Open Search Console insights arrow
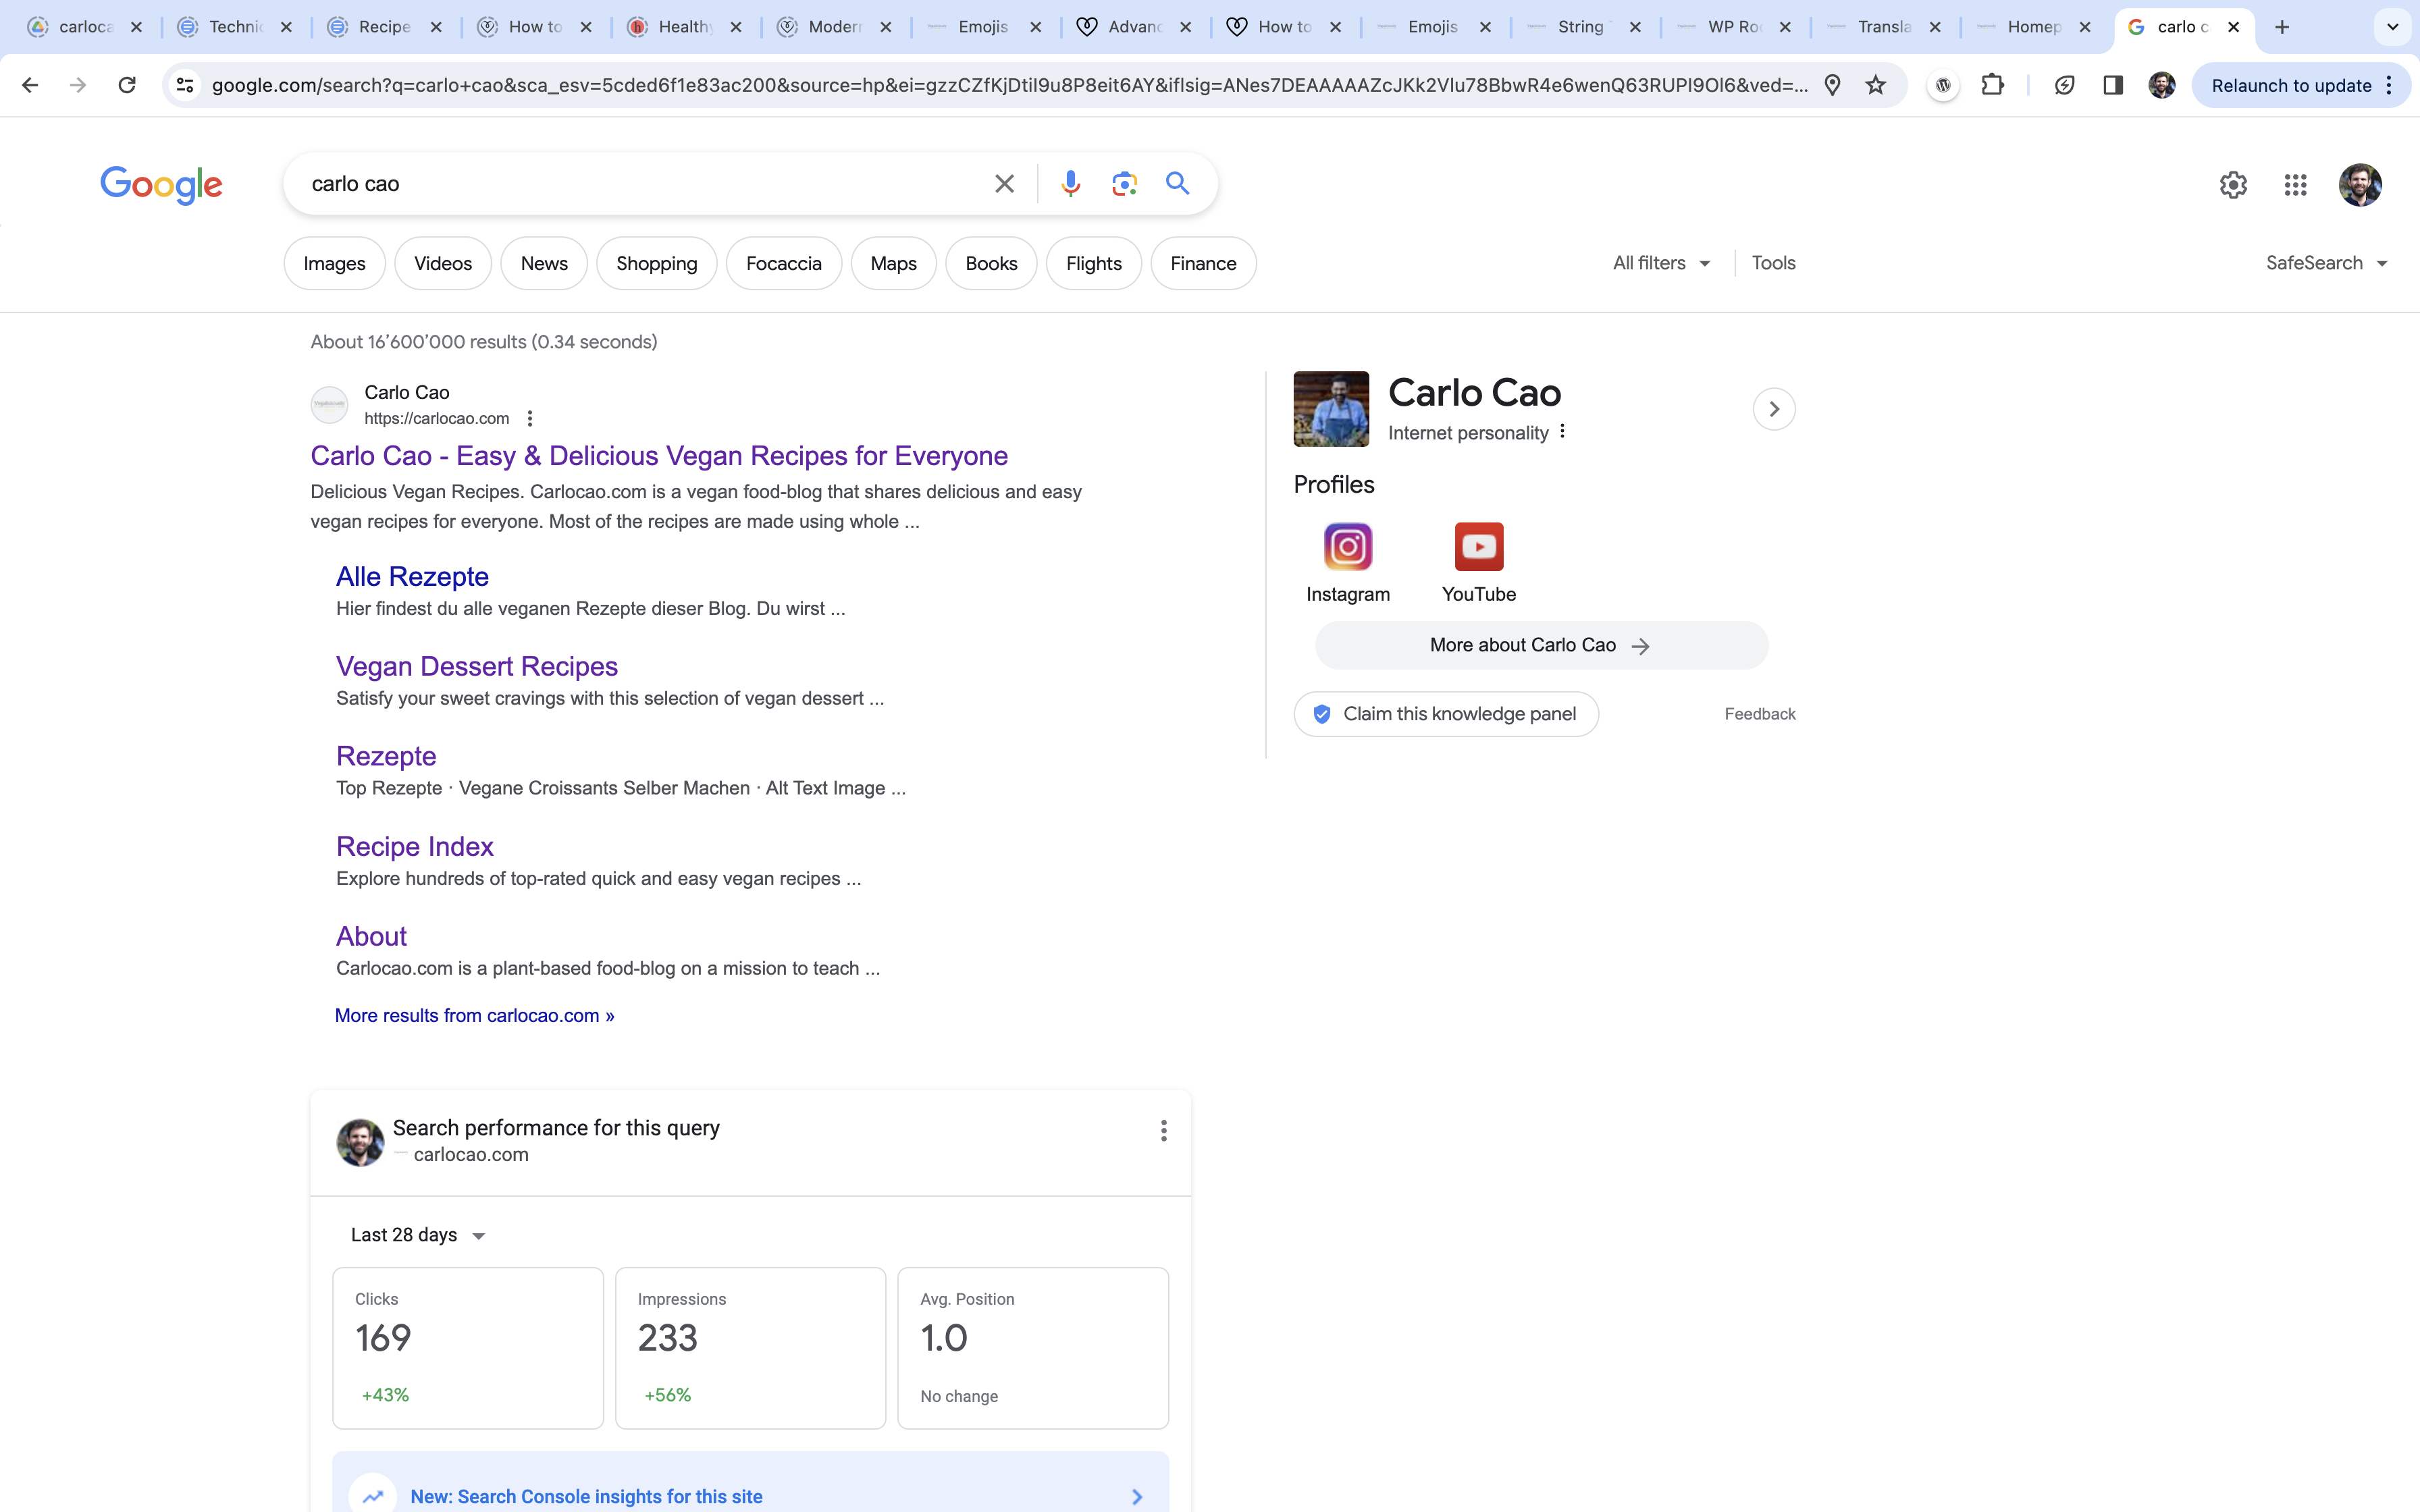 pyautogui.click(x=1137, y=1496)
